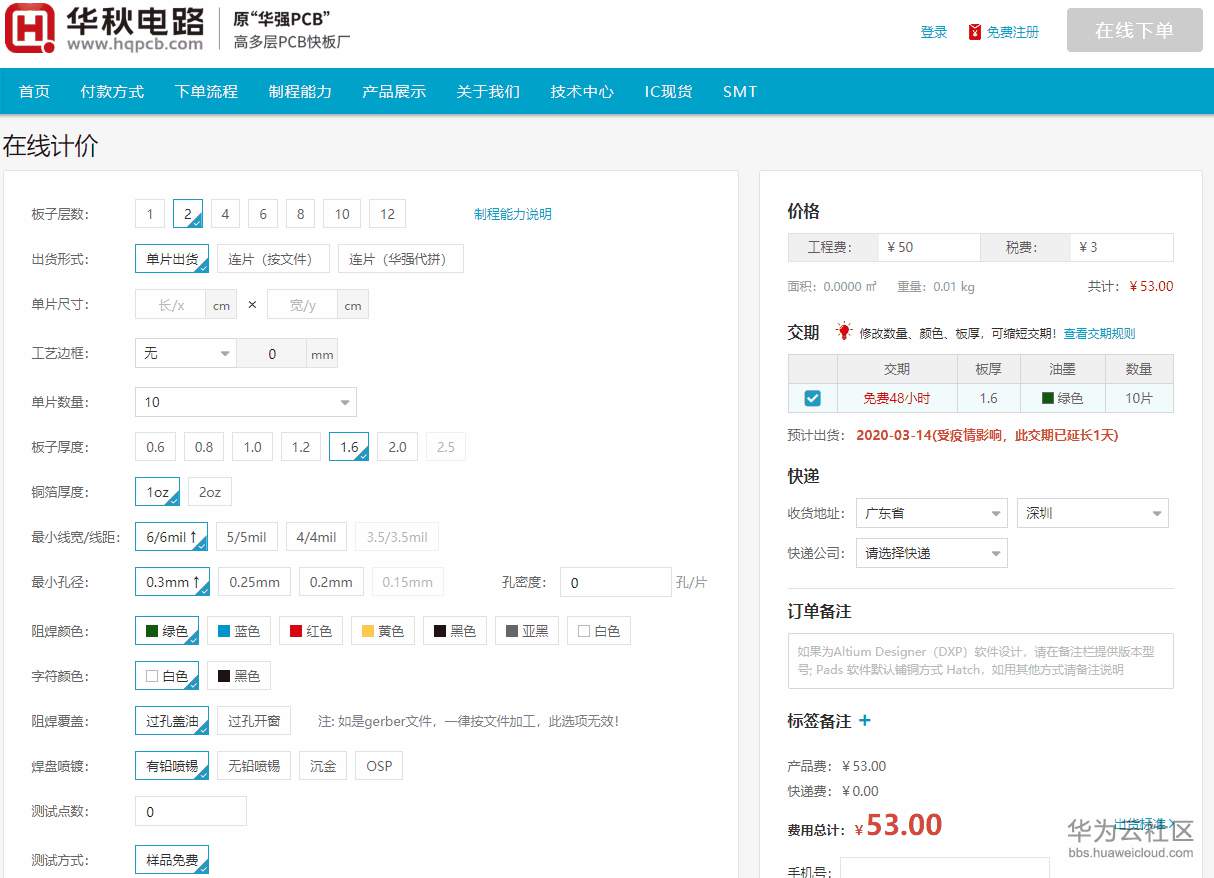The image size is (1214, 878).
Task: Open 产品展示 navigation item
Action: click(x=394, y=91)
